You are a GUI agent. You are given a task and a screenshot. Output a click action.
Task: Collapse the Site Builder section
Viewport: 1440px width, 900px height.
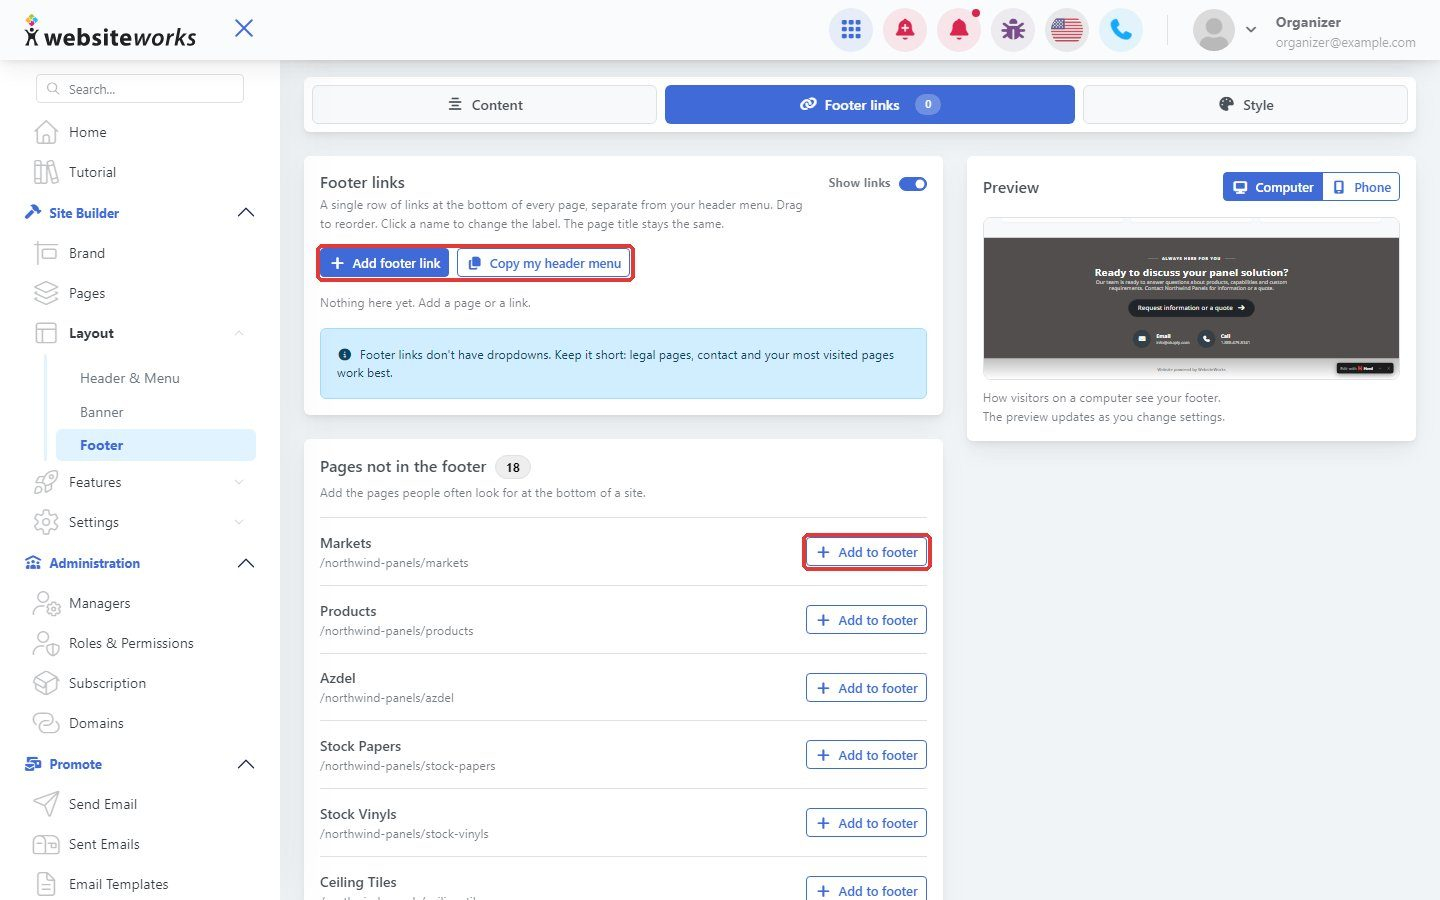point(246,213)
